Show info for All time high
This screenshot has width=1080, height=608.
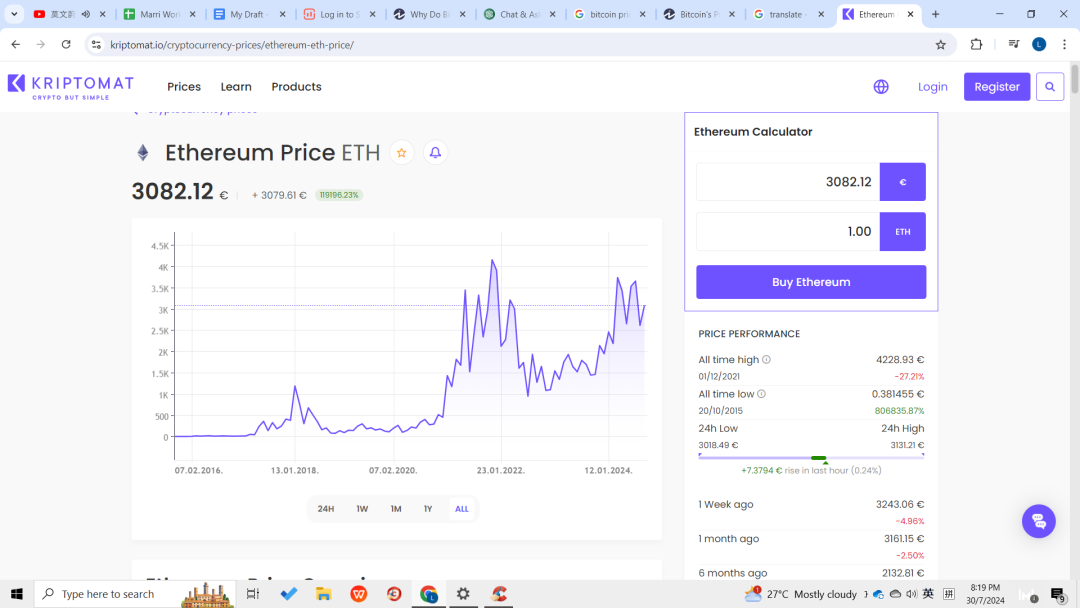tap(766, 359)
